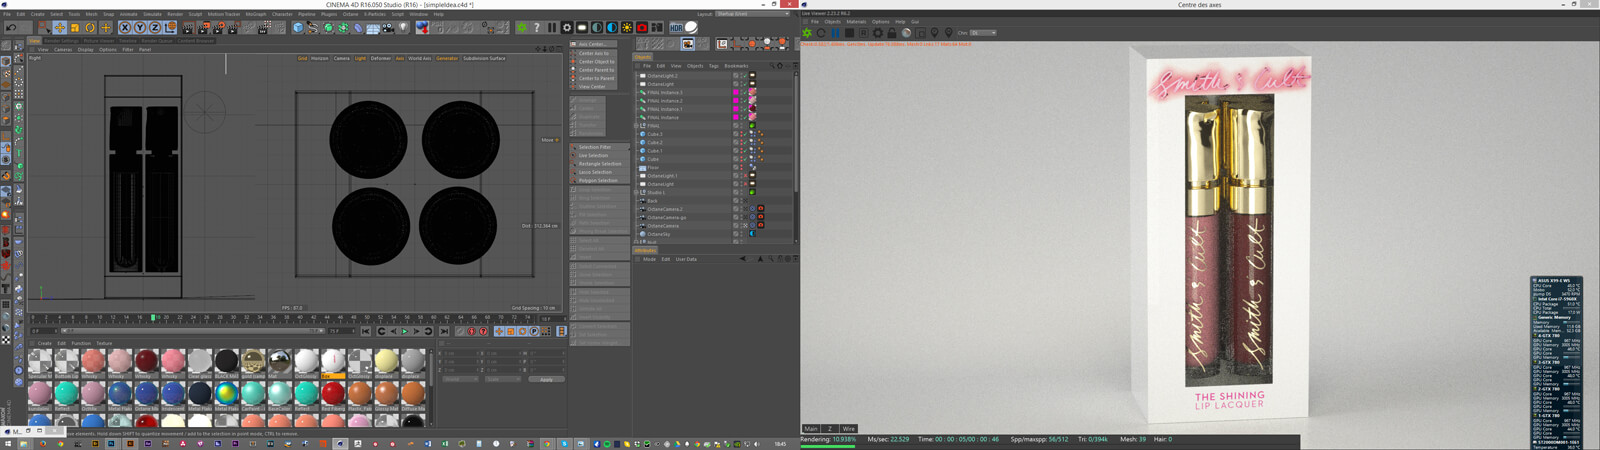The height and width of the screenshot is (450, 1600).
Task: Open the MoGraph menu
Action: pos(256,14)
